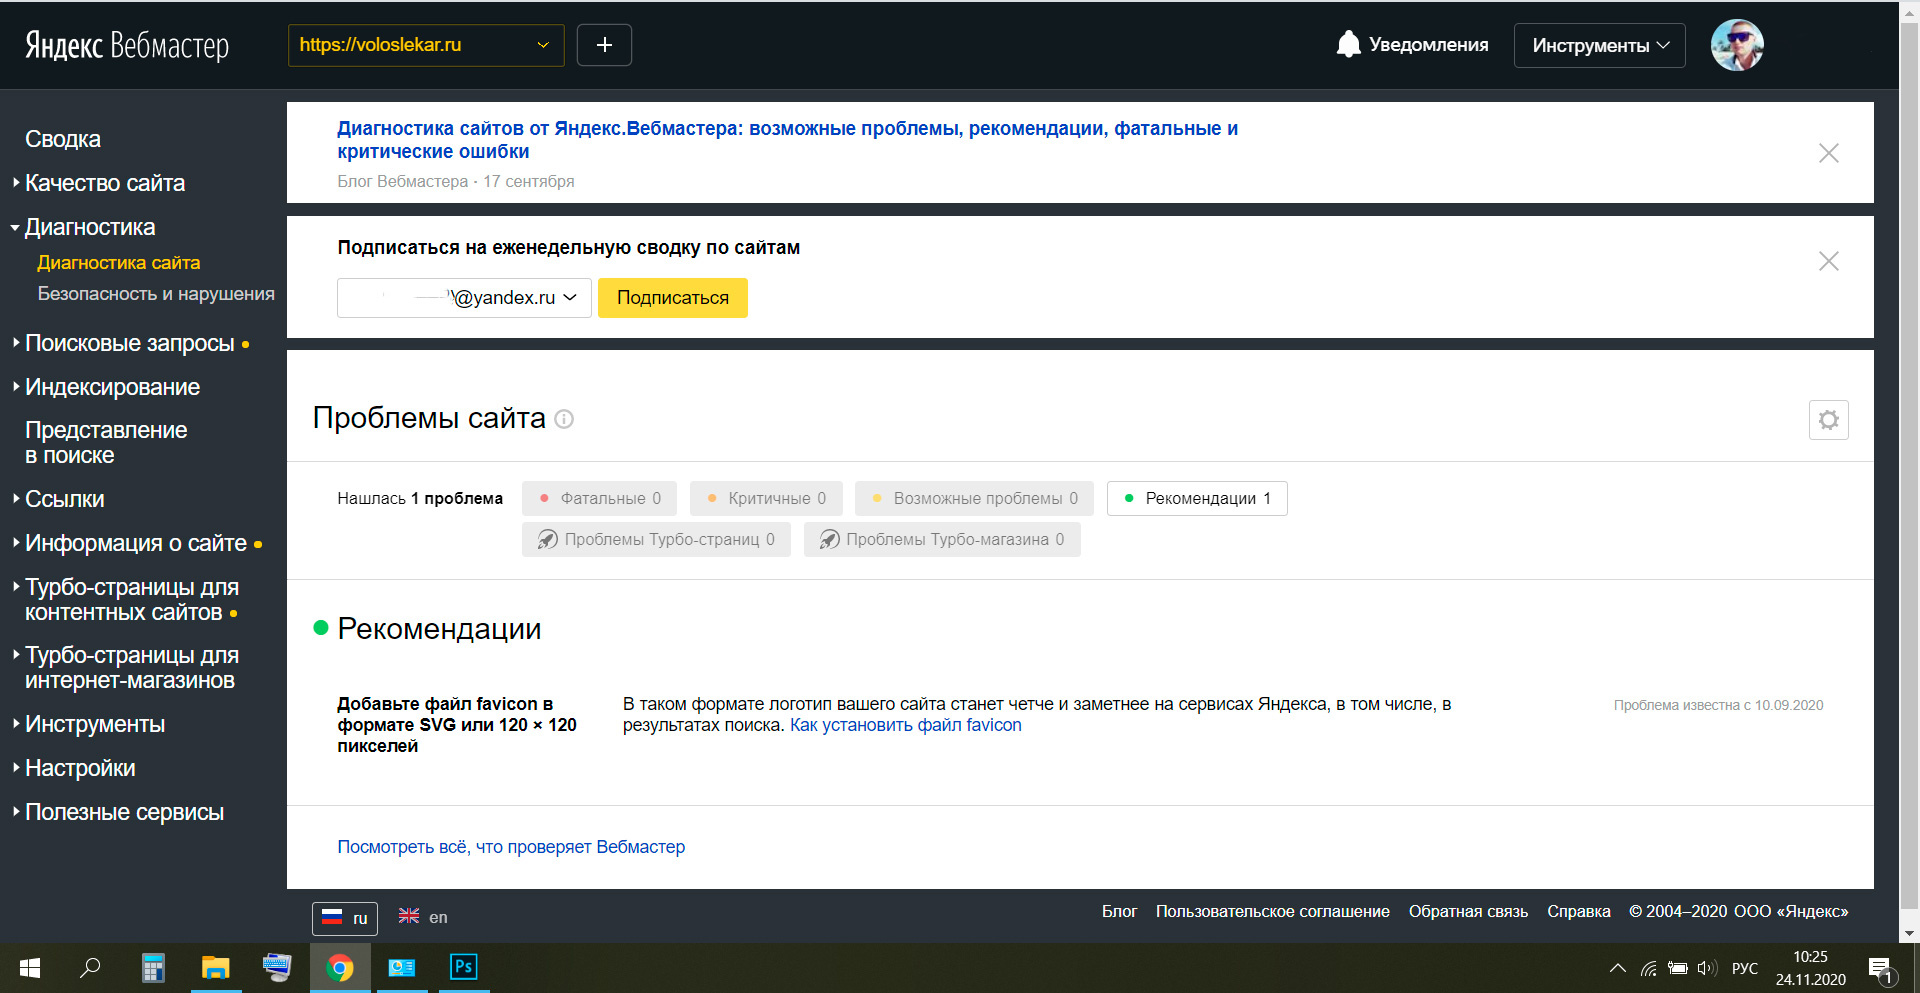Expand the Ссылки sidebar section
1920x993 pixels.
pyautogui.click(x=64, y=499)
